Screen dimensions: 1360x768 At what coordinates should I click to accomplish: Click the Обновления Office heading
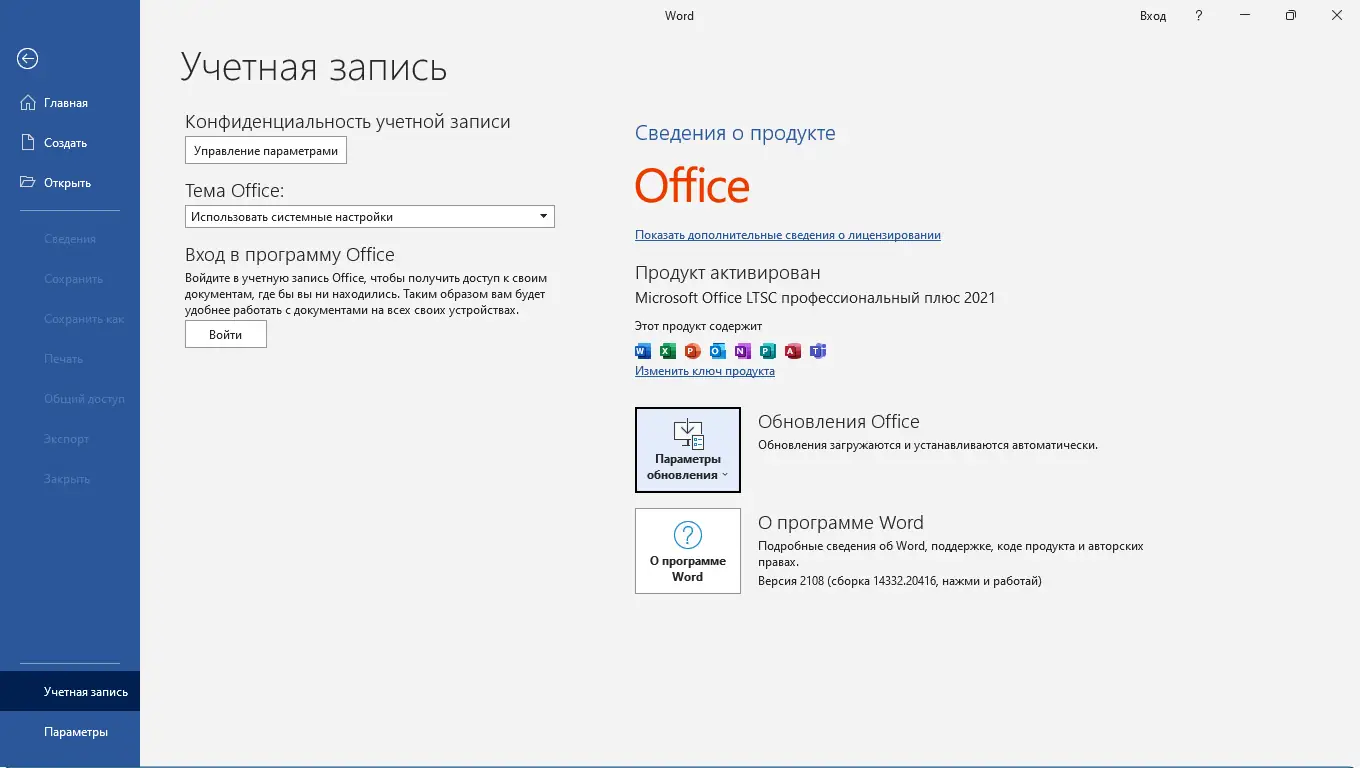point(839,422)
